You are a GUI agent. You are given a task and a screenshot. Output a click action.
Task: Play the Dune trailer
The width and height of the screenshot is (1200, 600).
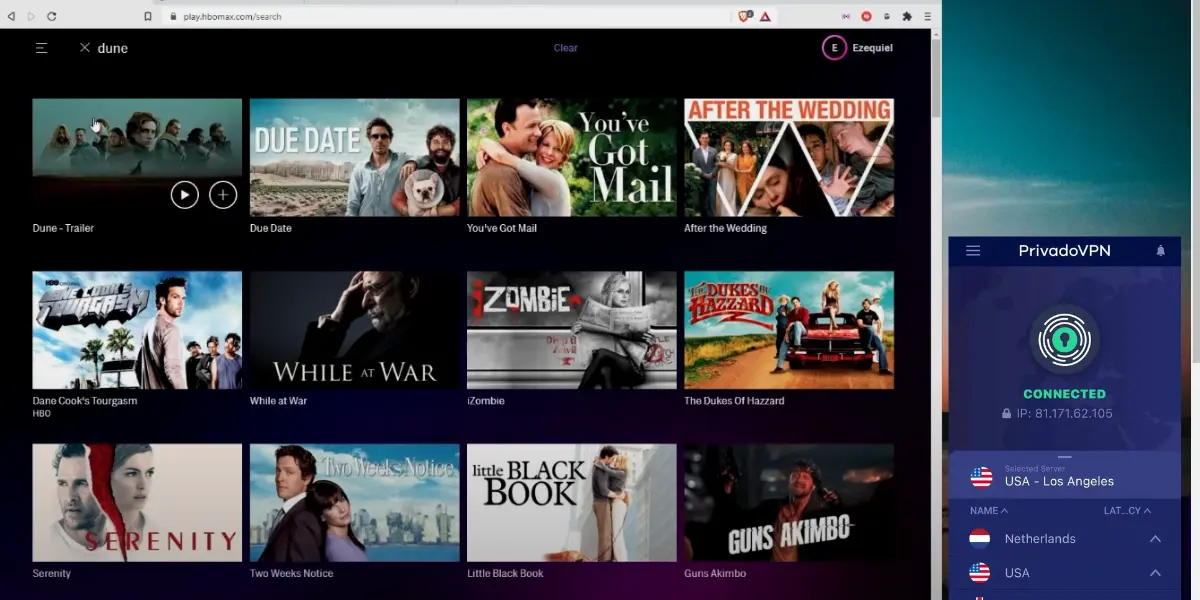point(184,195)
